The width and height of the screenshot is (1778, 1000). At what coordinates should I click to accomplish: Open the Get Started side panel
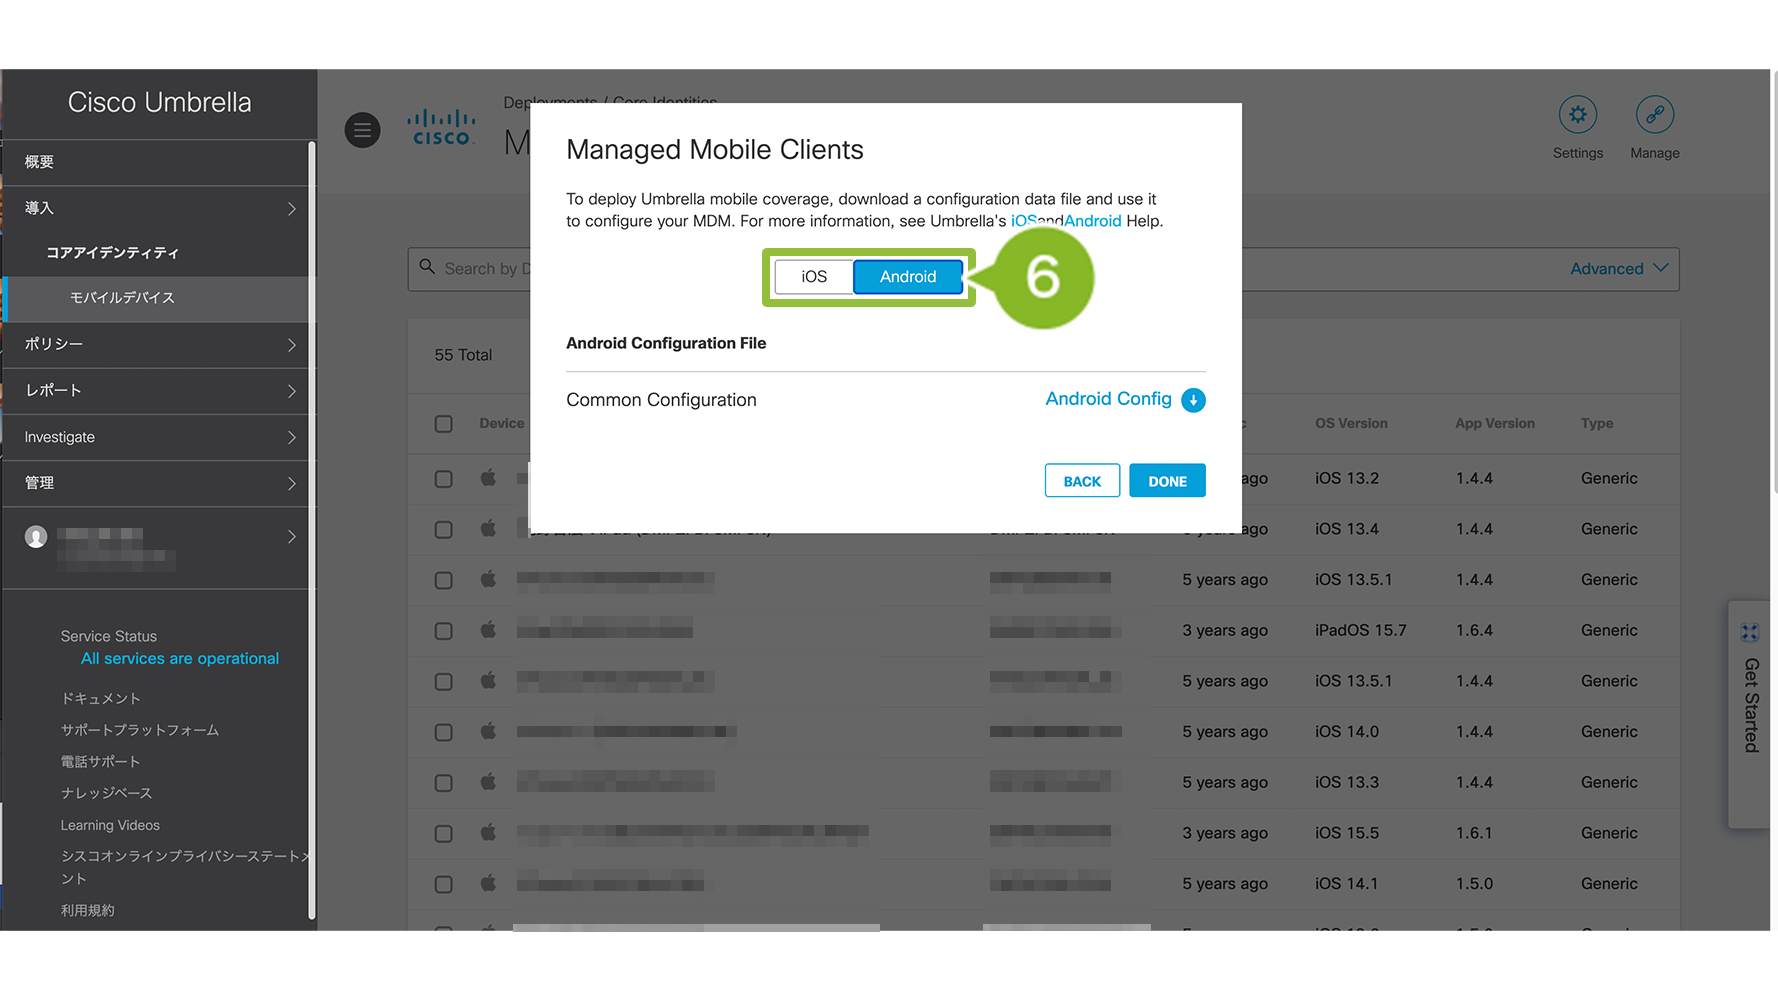click(1750, 700)
